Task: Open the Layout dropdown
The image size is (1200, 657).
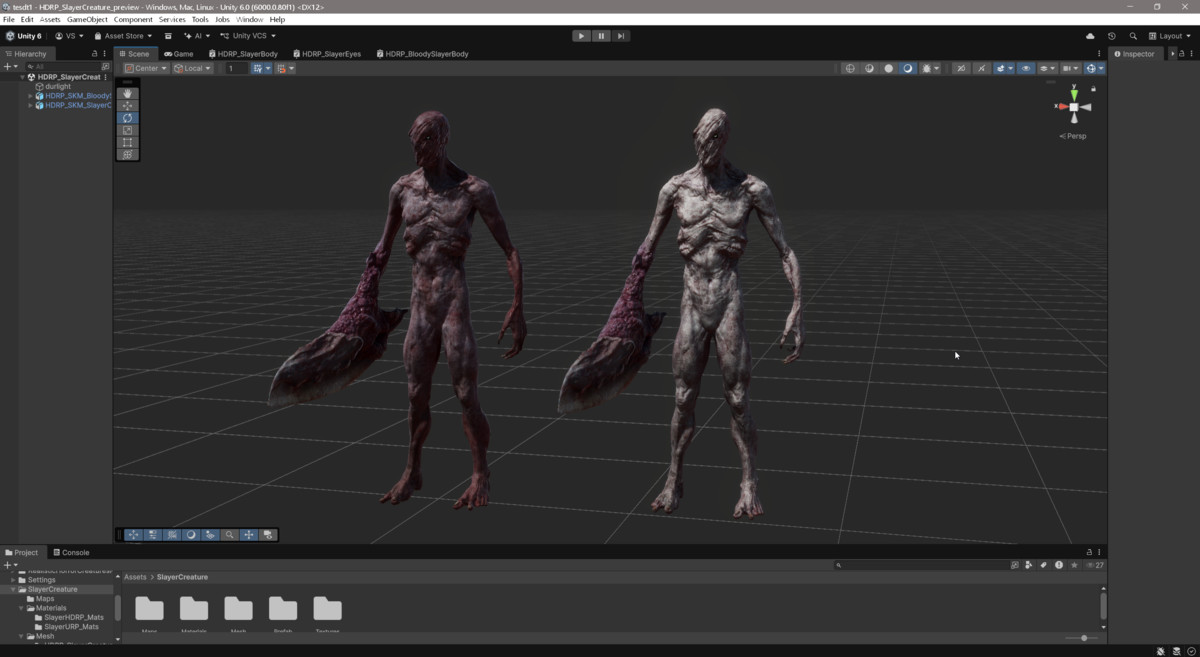Action: point(1171,36)
